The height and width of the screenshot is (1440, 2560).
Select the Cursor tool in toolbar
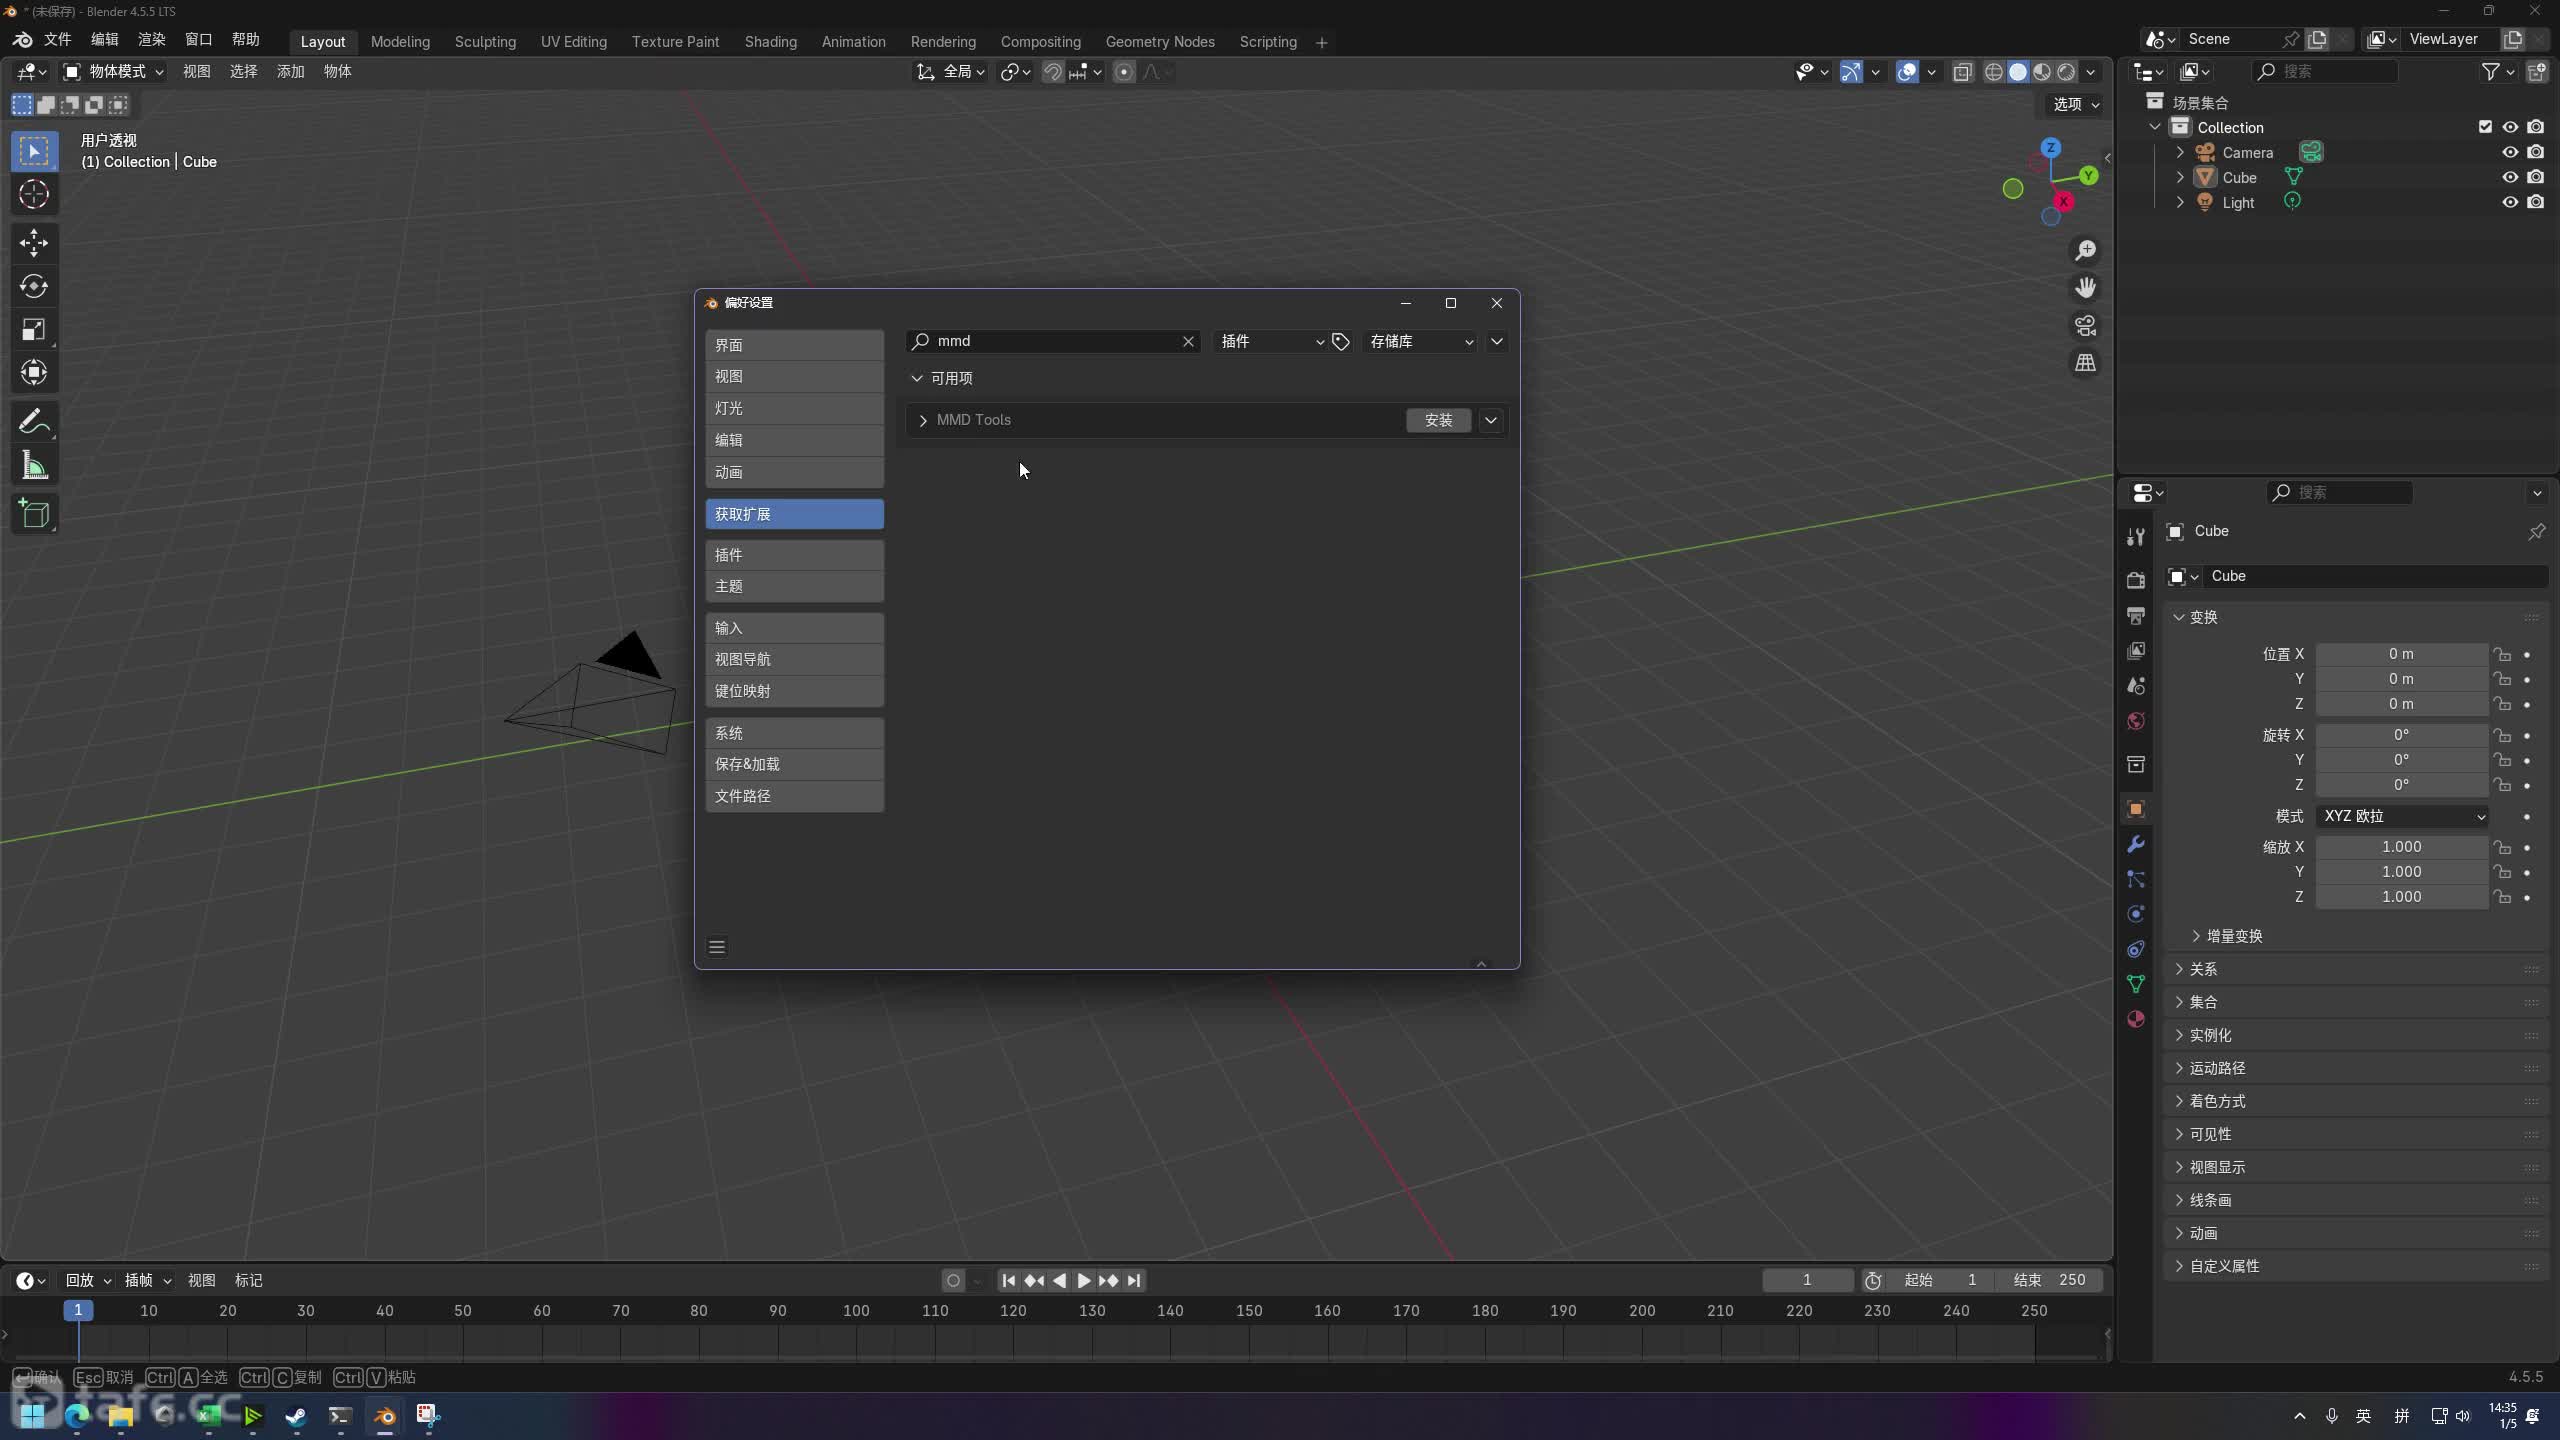pos(34,195)
